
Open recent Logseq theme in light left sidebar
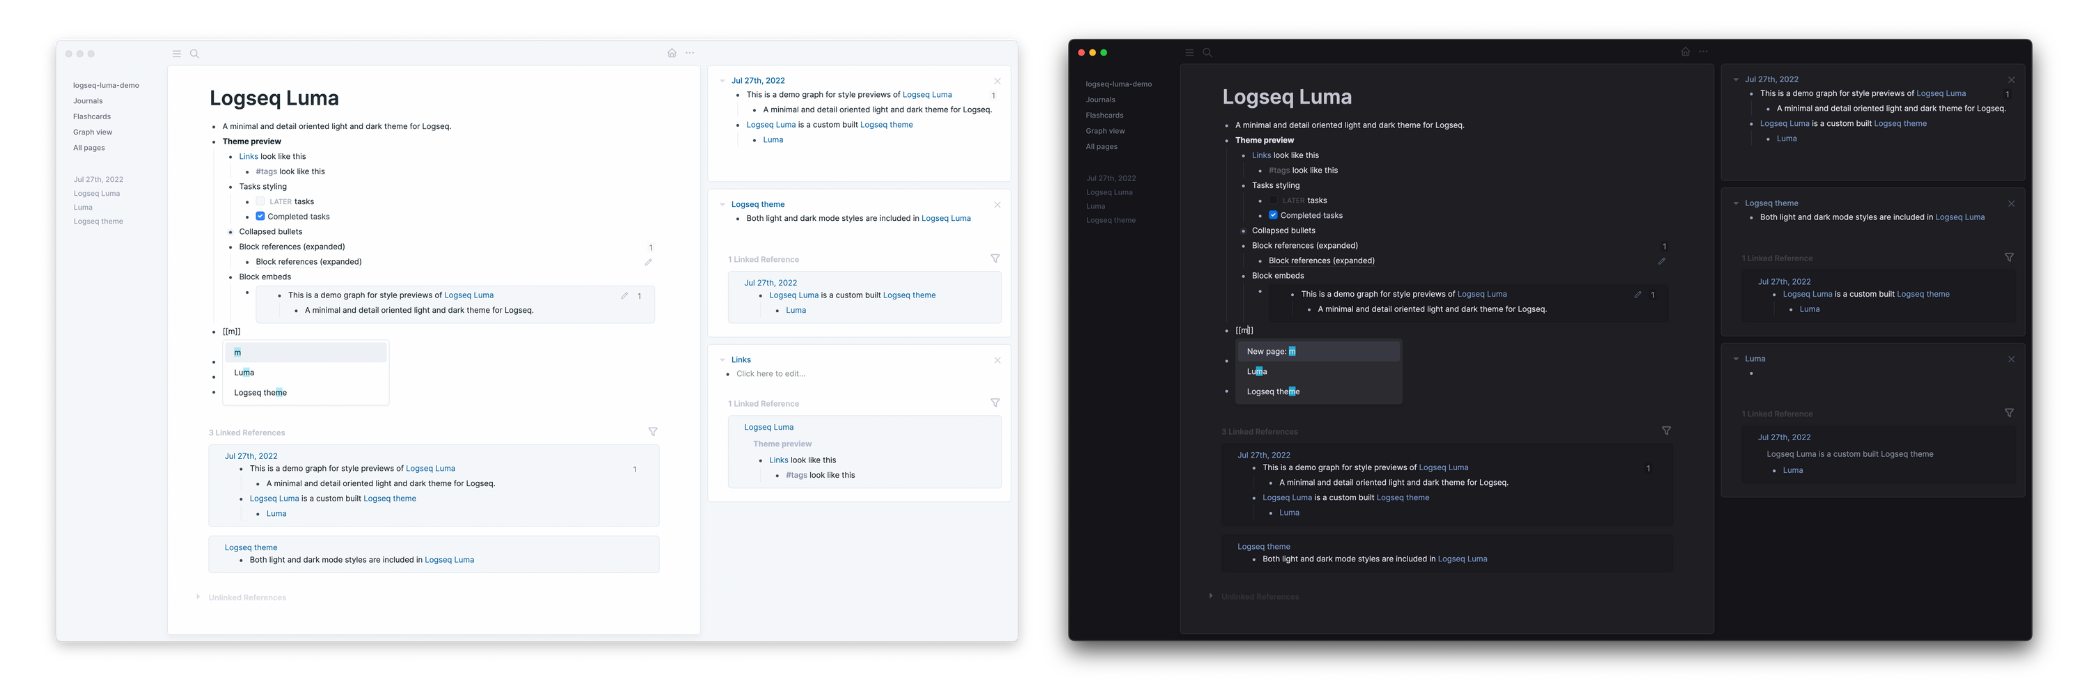(98, 222)
